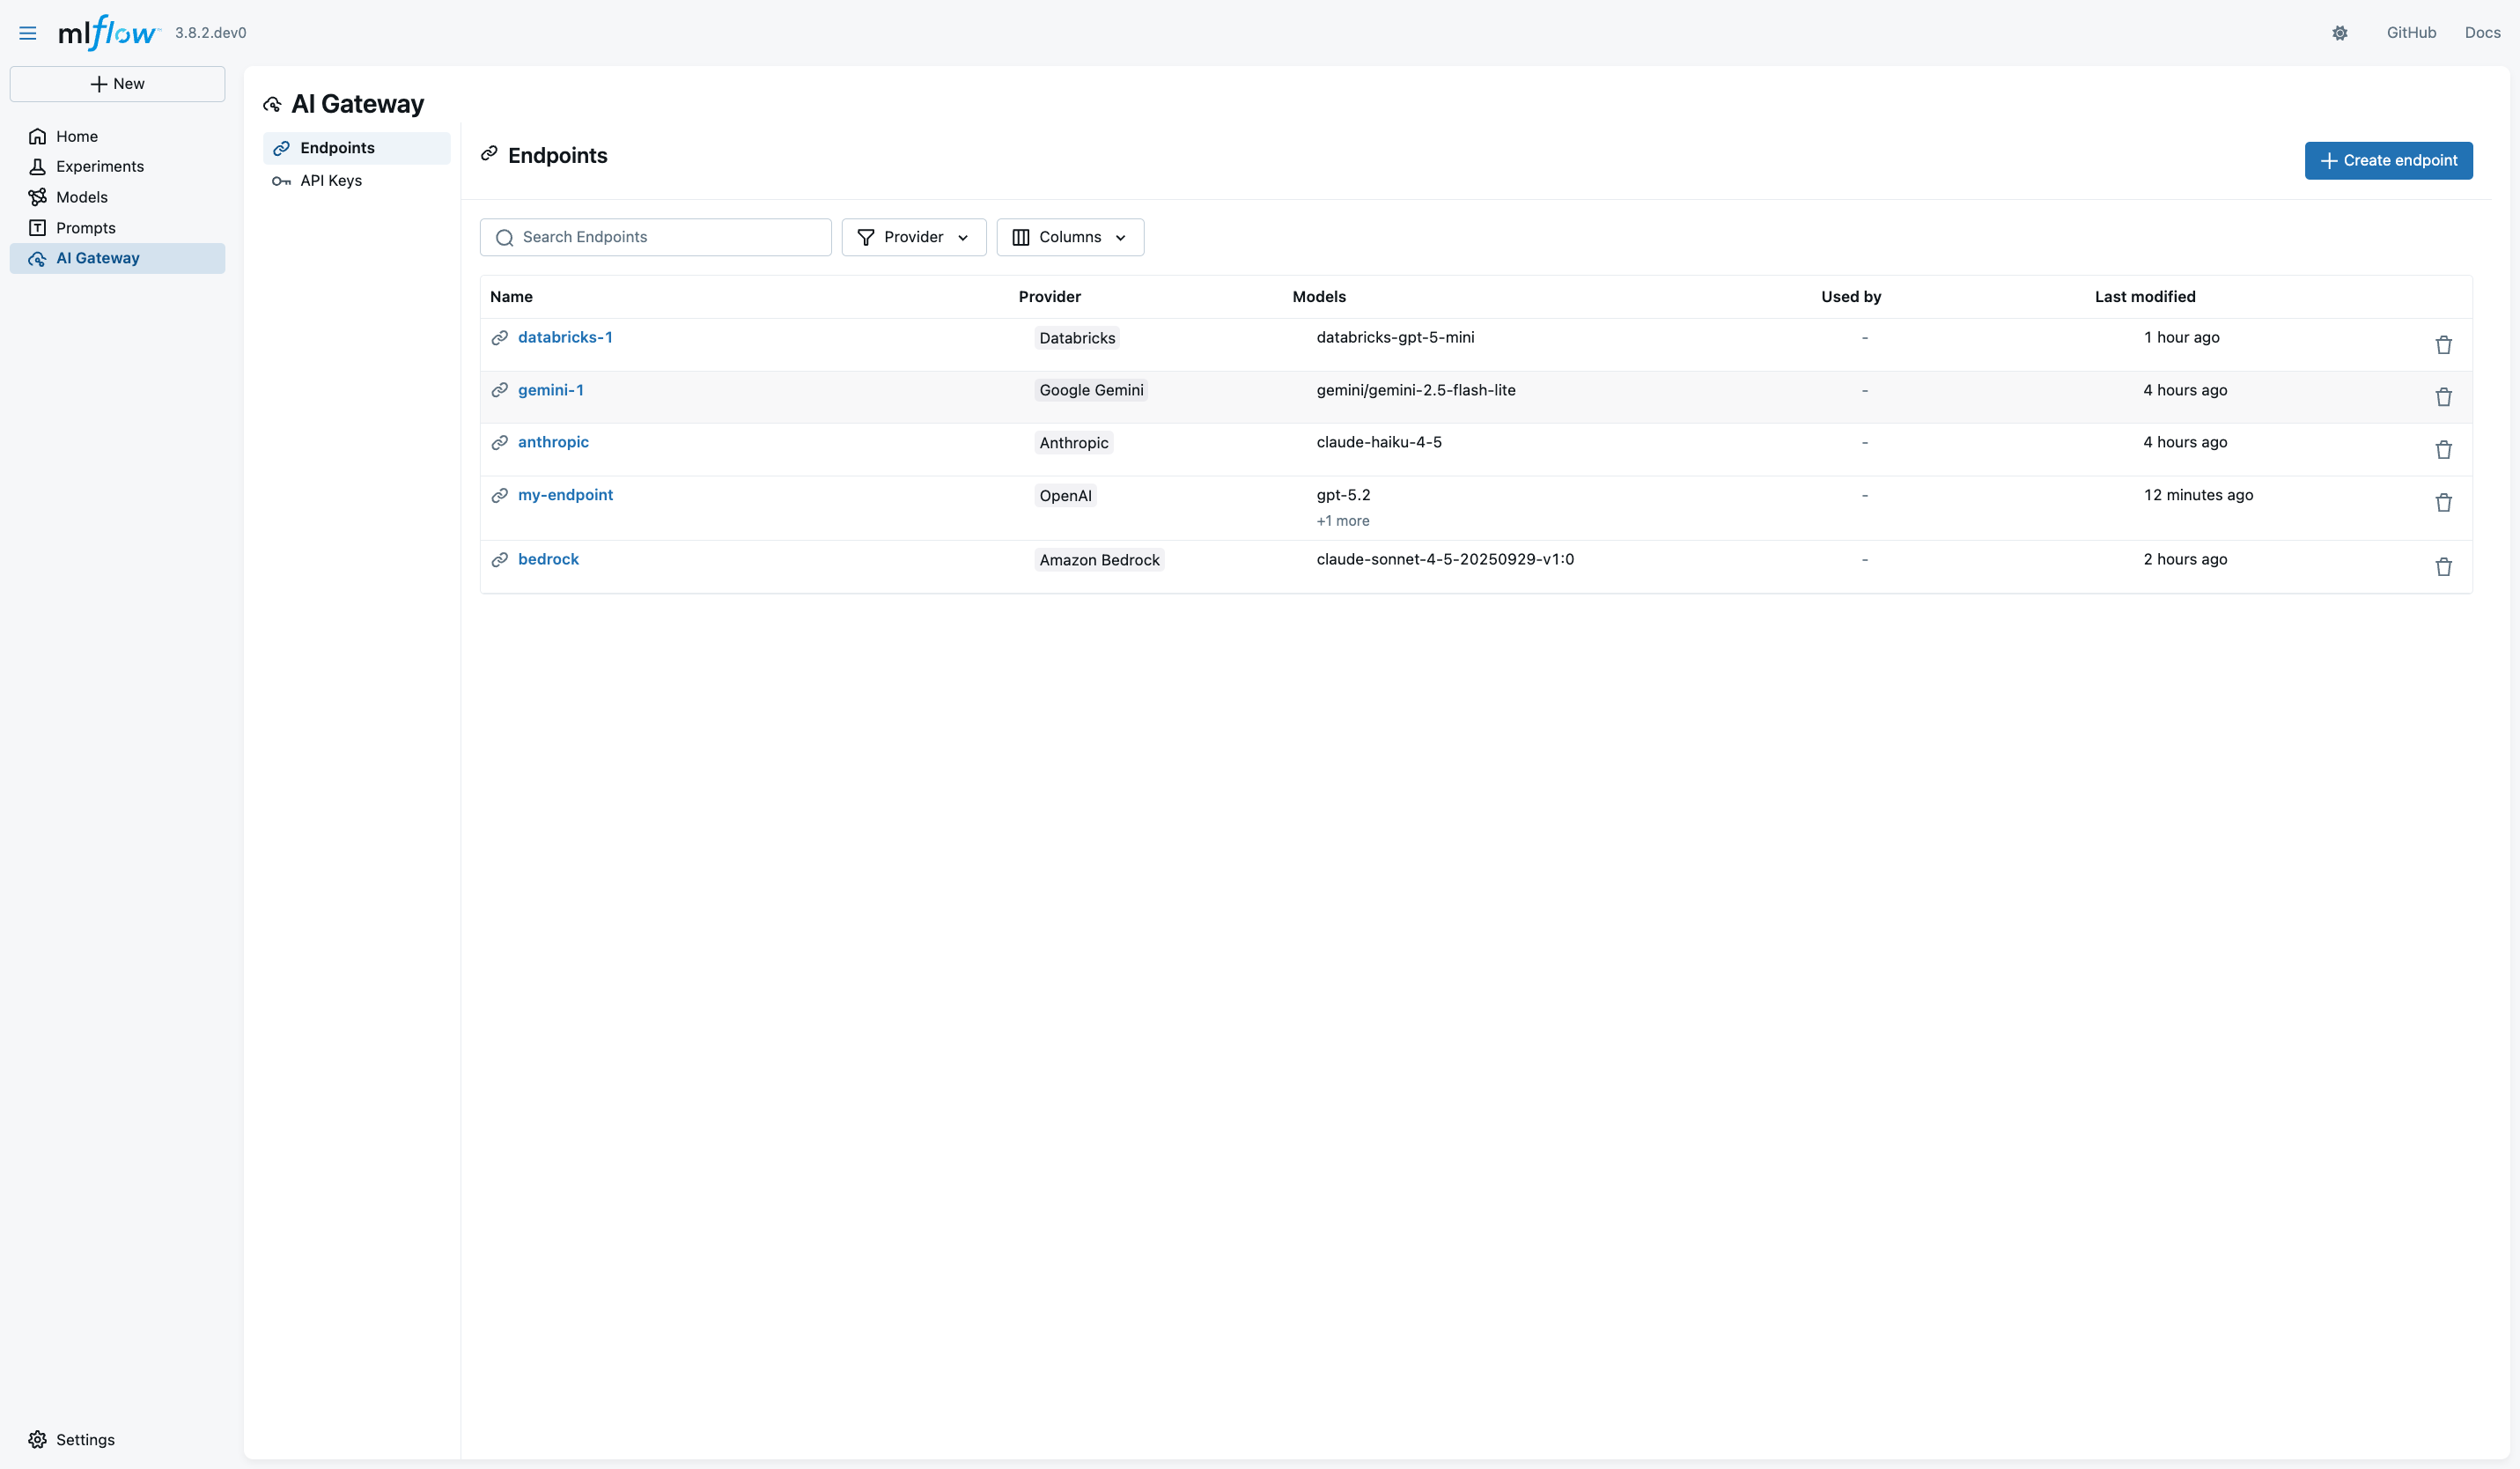Expand '+1 more' models on my-endpoint
Screen dimensions: 2520x1469
coord(1342,521)
